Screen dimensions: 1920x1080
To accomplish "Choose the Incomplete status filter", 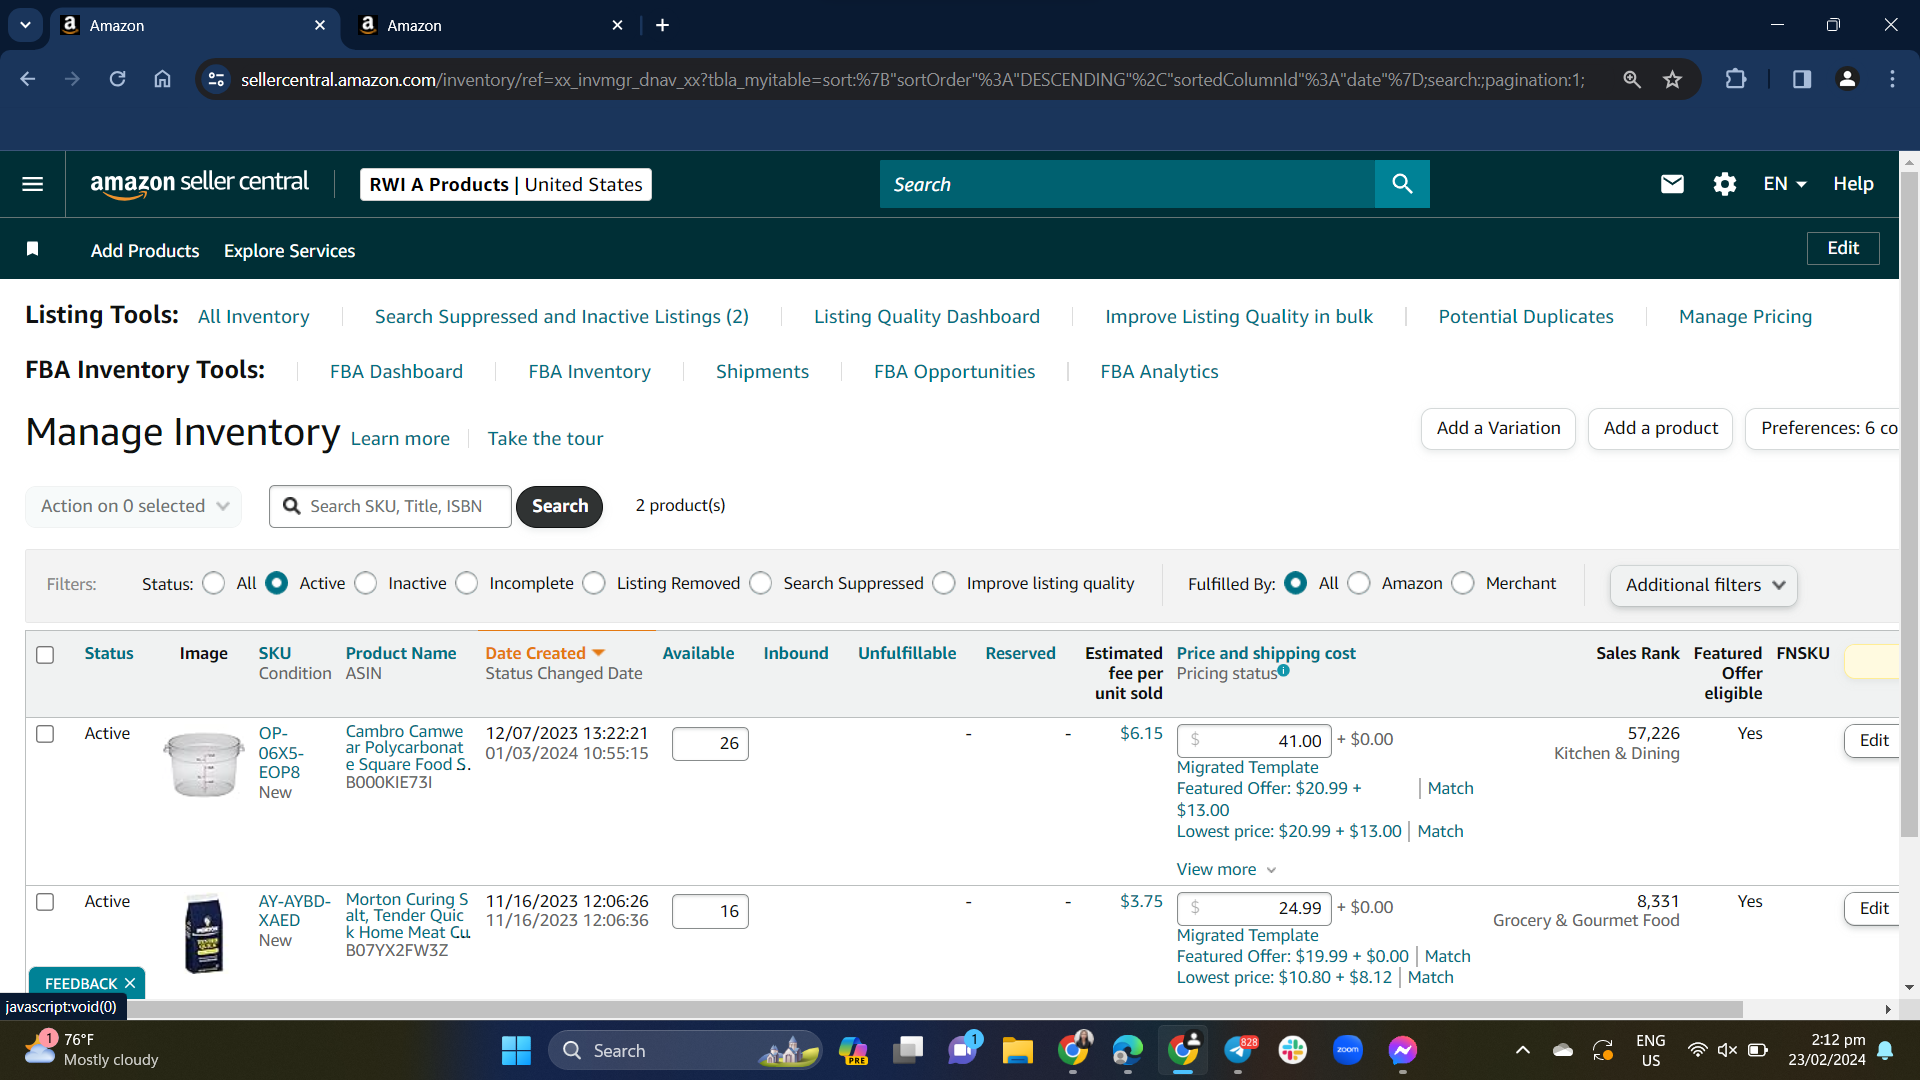I will 467,583.
